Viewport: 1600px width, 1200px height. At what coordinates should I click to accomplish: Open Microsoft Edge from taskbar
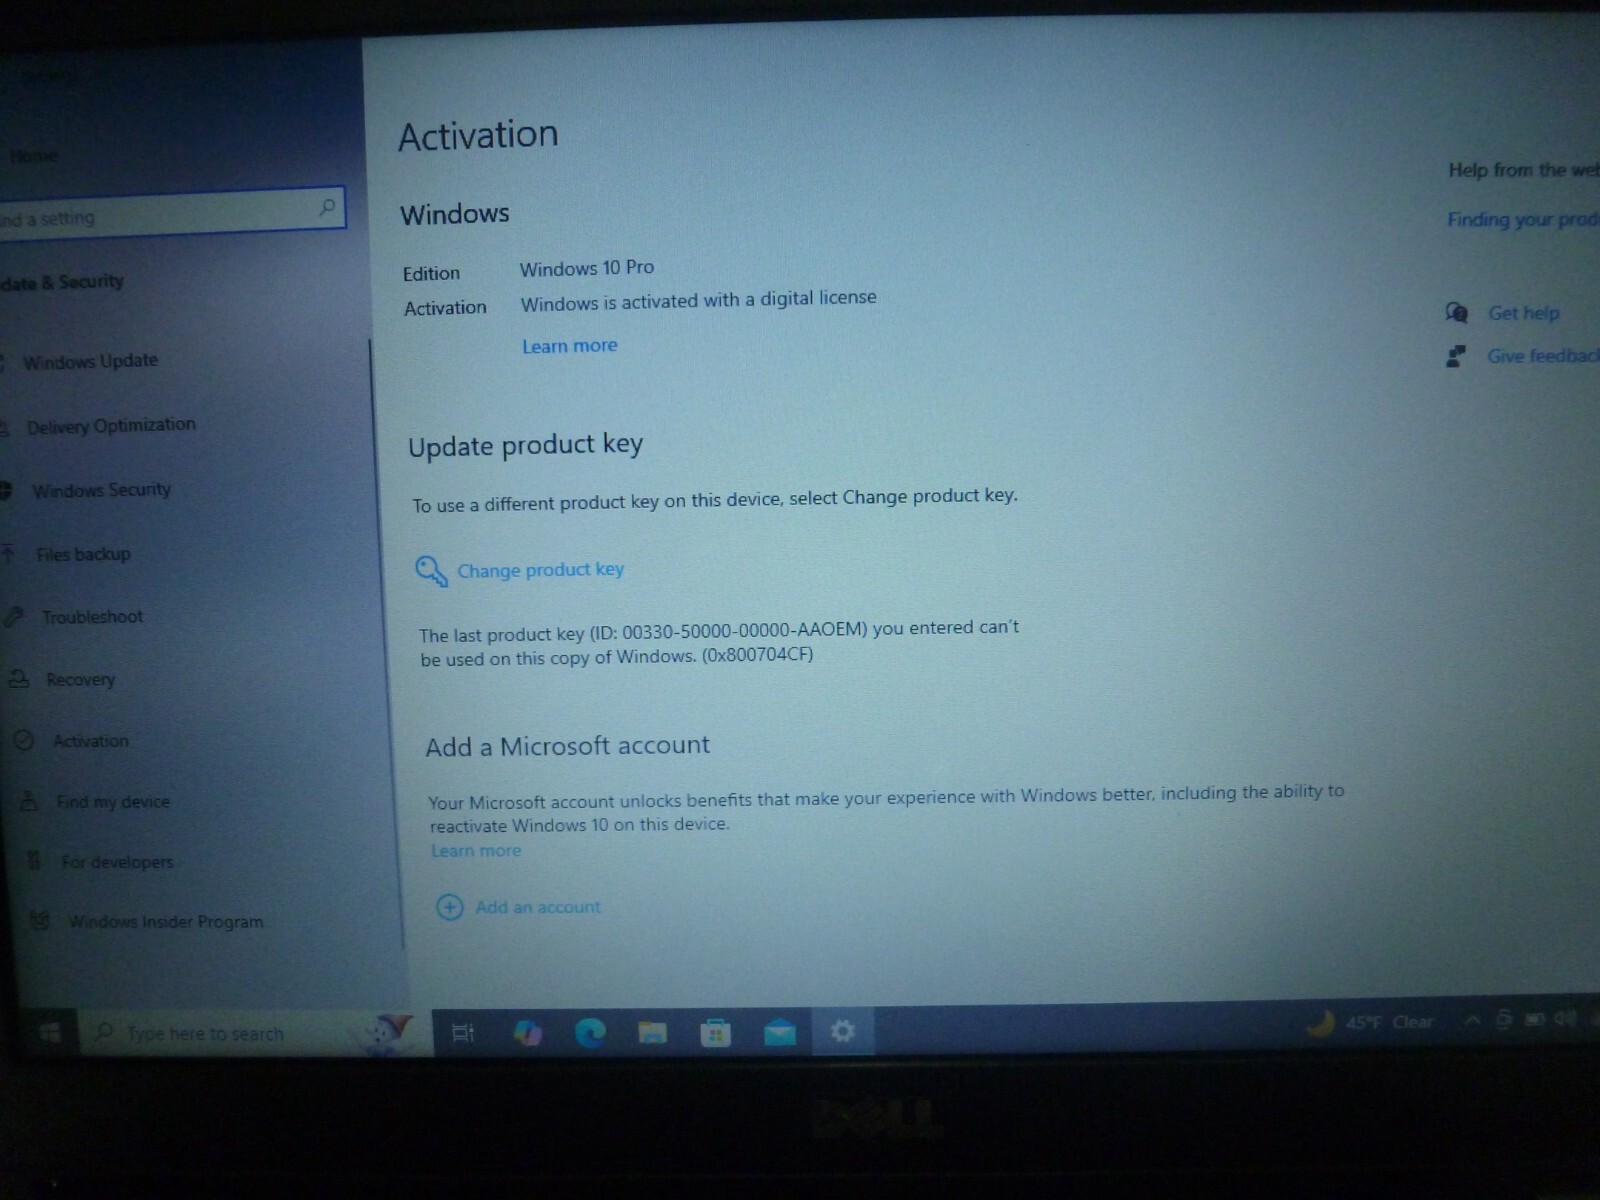point(590,1032)
